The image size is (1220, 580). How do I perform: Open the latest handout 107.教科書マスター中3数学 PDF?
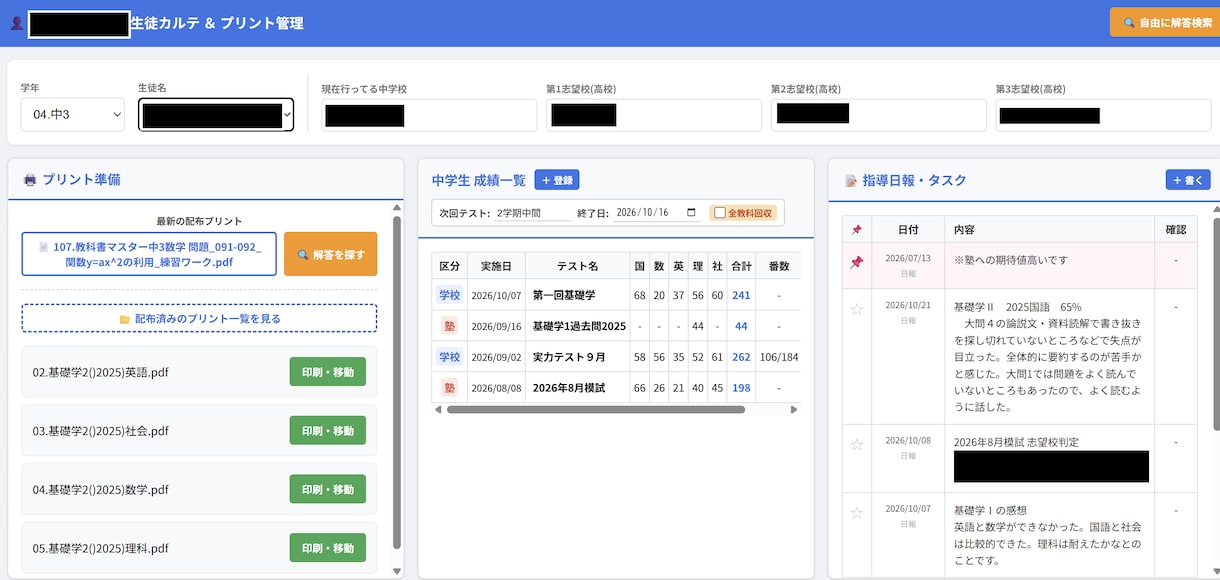[x=149, y=254]
